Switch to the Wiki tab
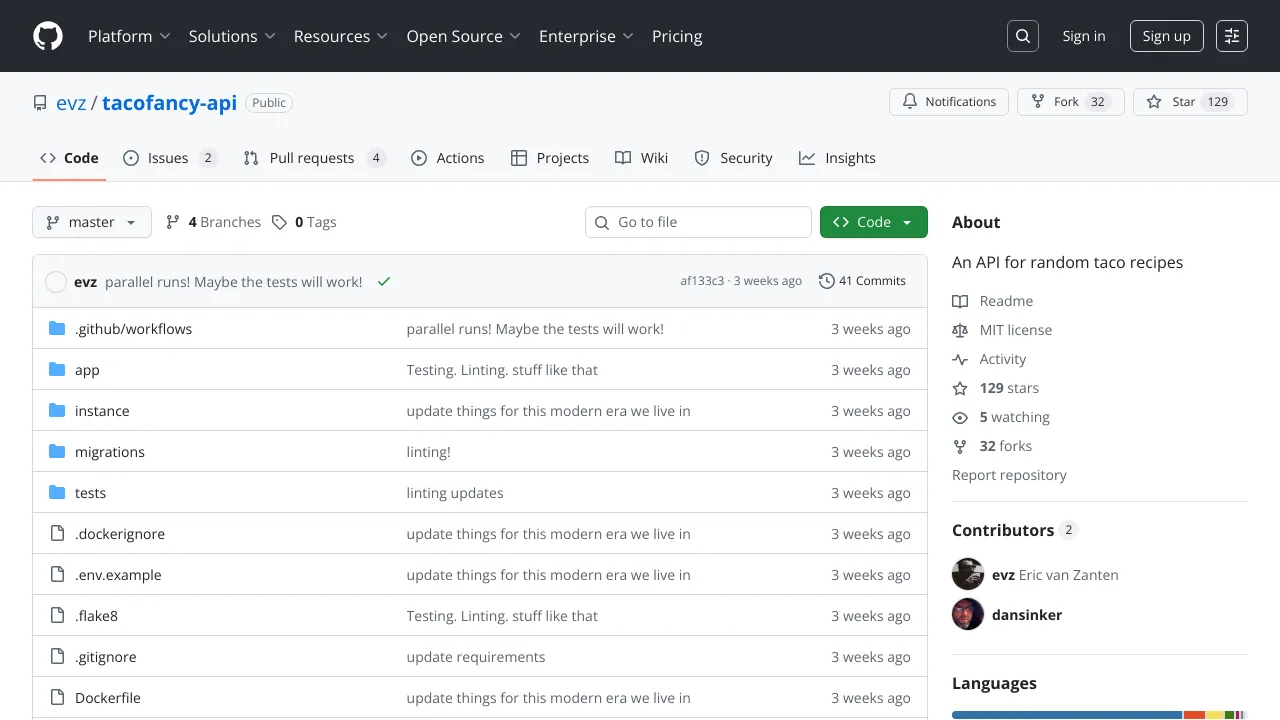Screen dimensions: 1280x720 641,158
